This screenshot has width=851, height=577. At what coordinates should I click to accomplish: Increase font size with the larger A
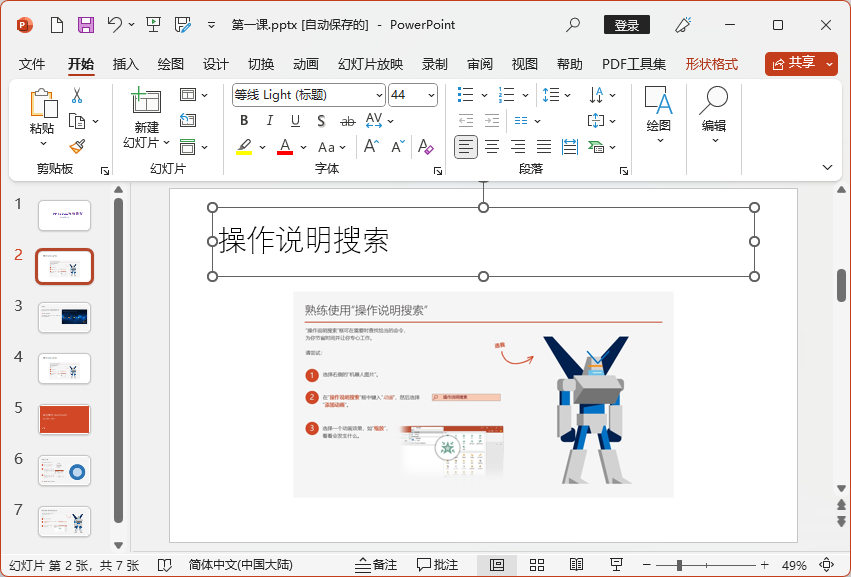coord(371,147)
